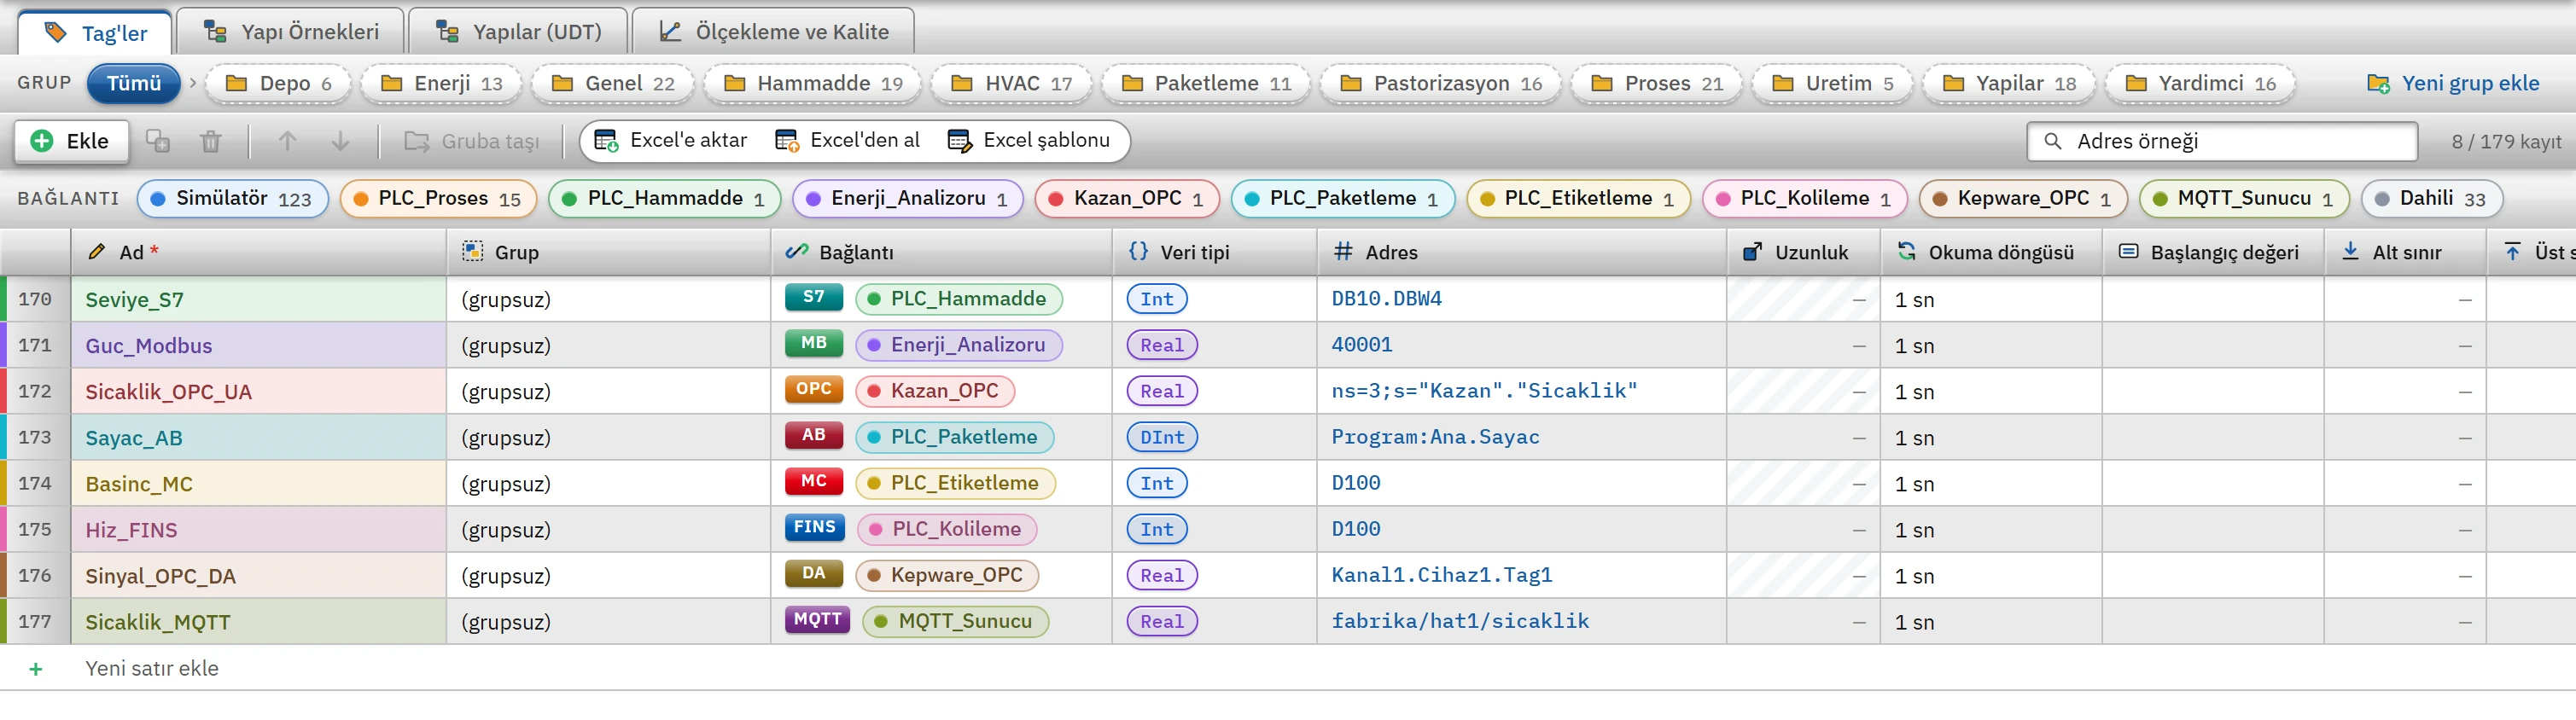The image size is (2576, 720).
Task: Open DInt data type selector on Sayac_AB
Action: click(1162, 437)
